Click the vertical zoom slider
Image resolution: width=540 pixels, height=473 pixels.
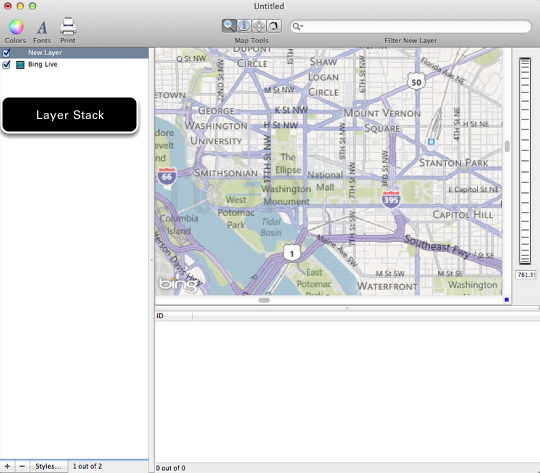pyautogui.click(x=525, y=161)
